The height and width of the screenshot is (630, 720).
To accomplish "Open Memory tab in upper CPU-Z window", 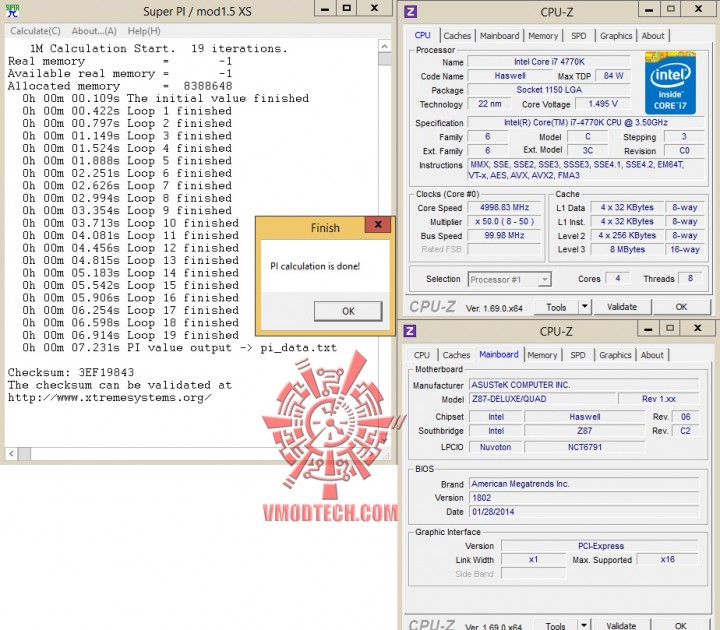I will 543,36.
